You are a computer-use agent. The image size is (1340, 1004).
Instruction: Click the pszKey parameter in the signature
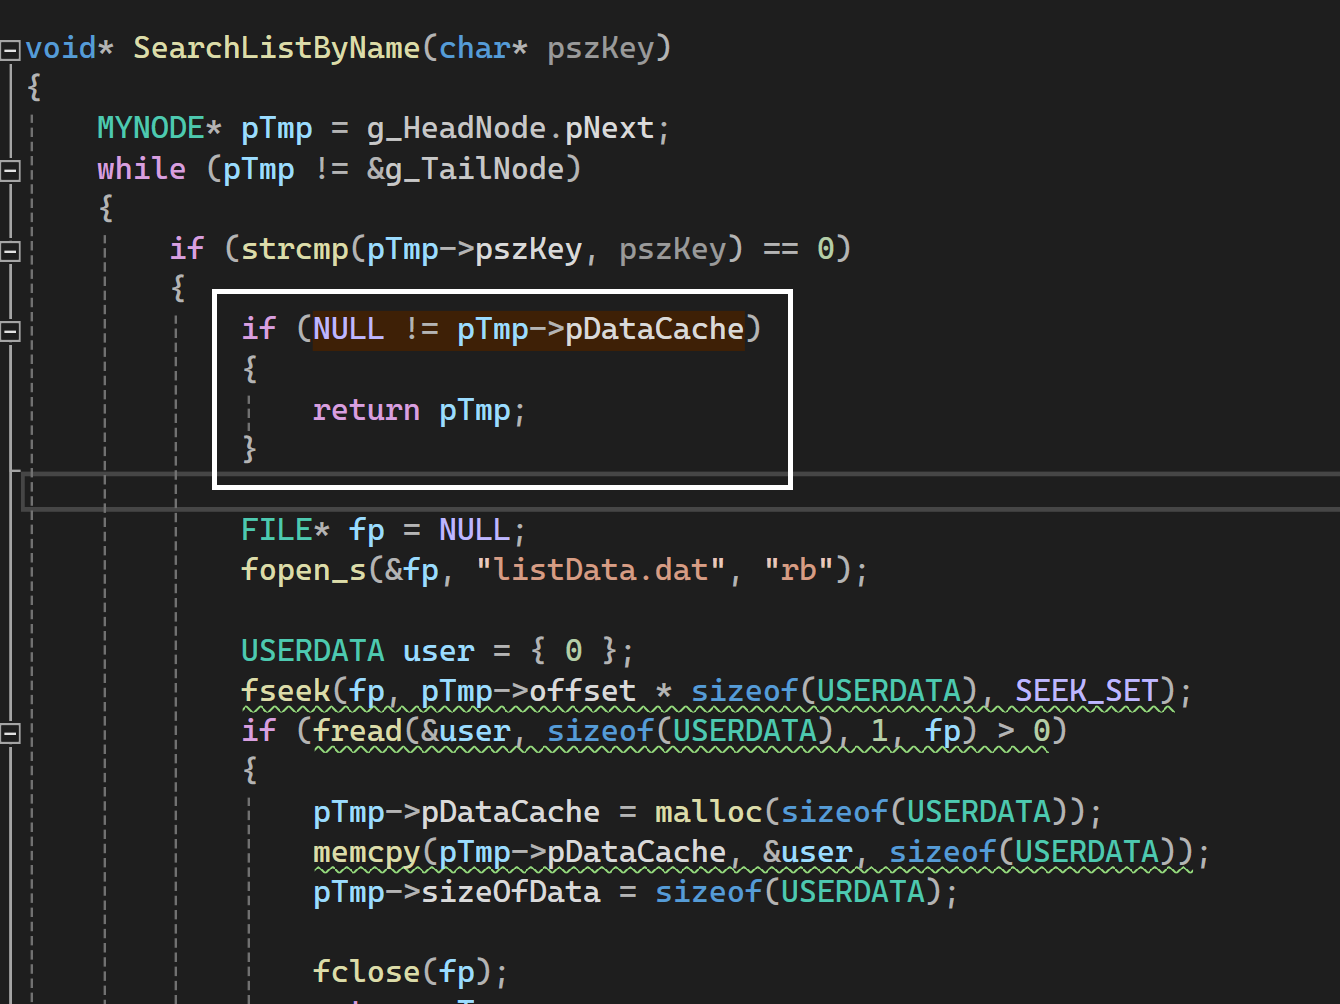(600, 48)
